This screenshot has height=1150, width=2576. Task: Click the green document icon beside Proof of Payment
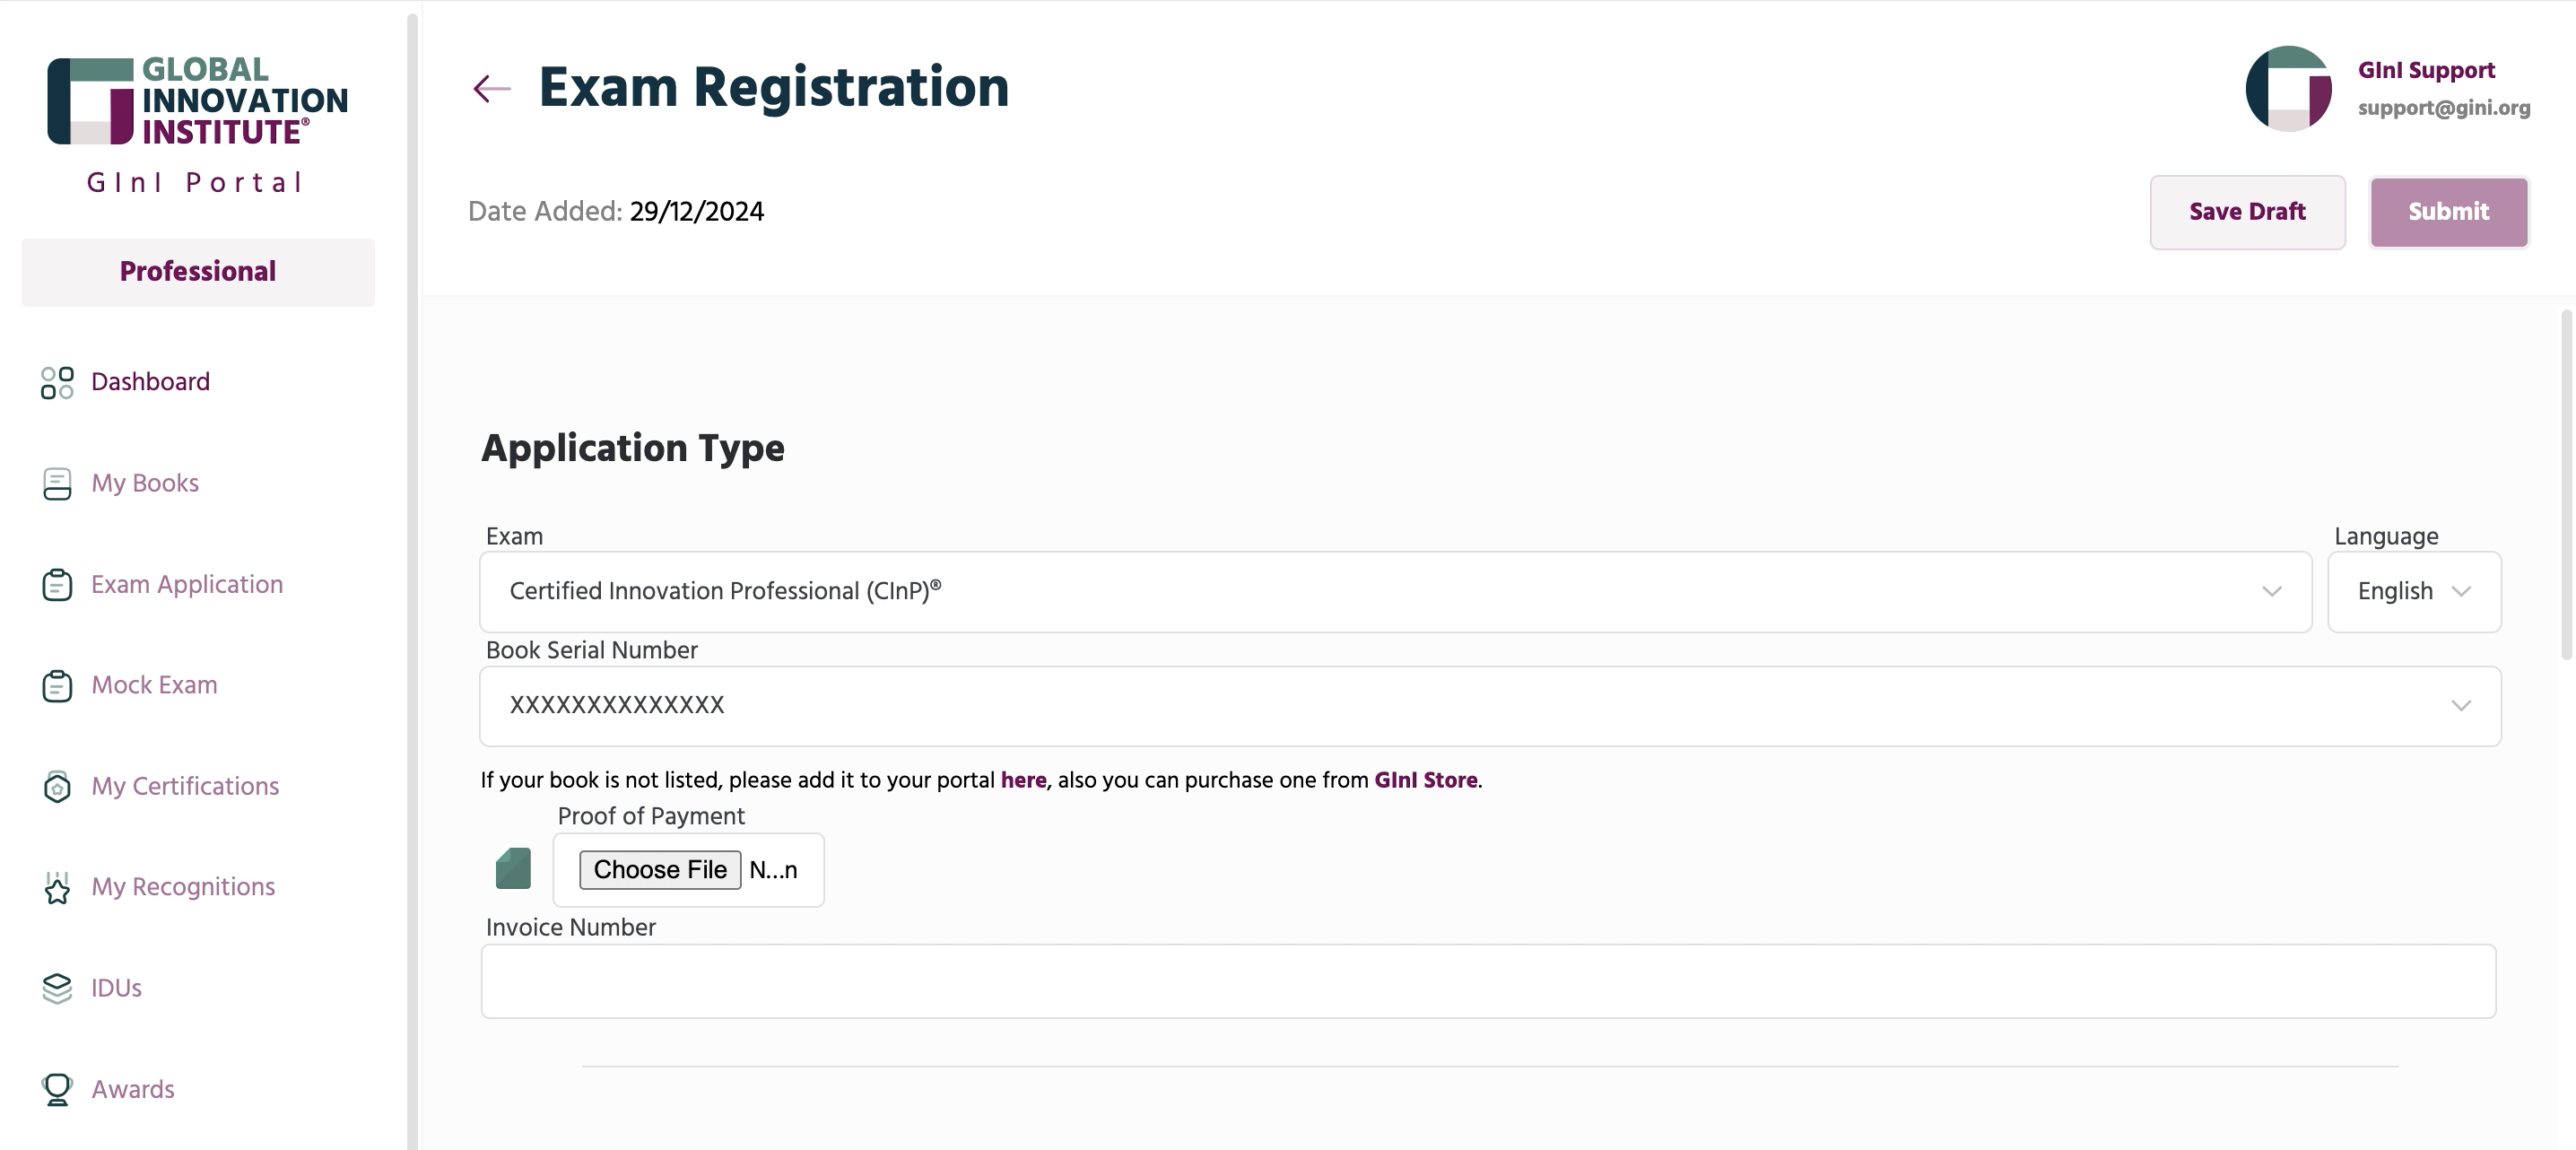click(x=513, y=868)
